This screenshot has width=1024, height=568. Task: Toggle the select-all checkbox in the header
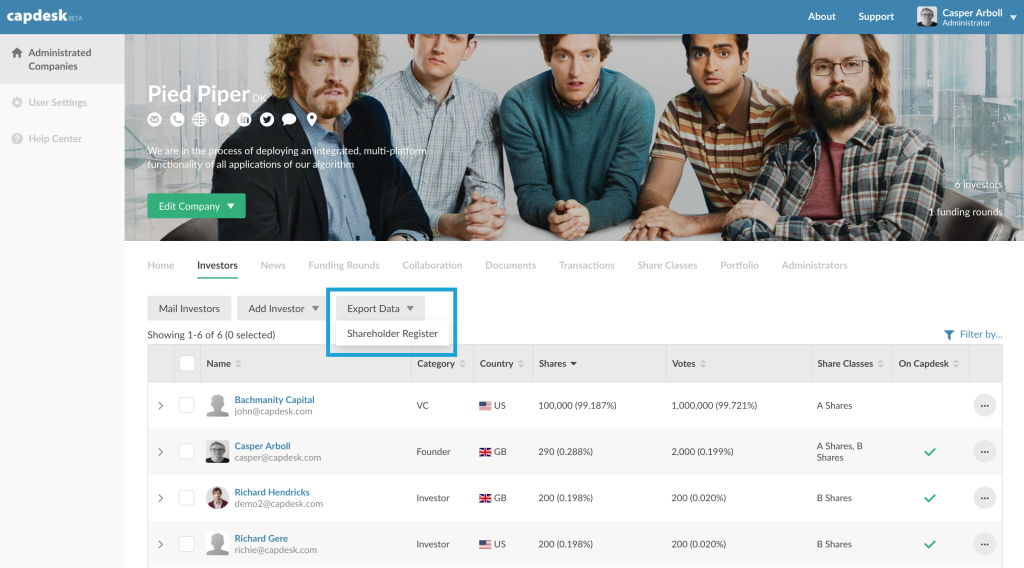click(x=187, y=364)
